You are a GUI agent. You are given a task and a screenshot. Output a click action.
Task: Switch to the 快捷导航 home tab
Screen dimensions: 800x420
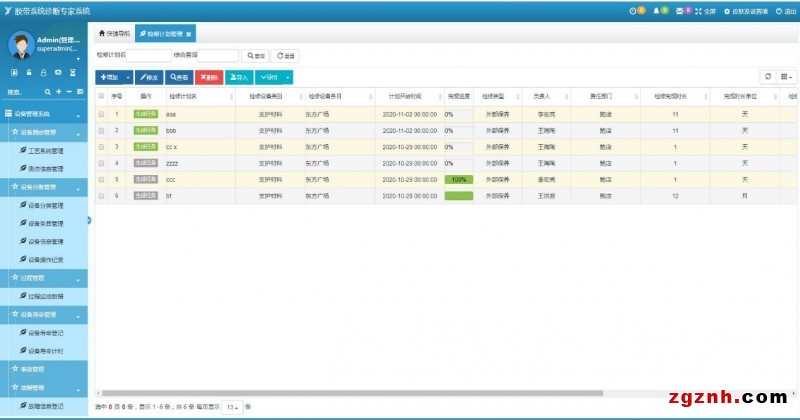click(115, 34)
